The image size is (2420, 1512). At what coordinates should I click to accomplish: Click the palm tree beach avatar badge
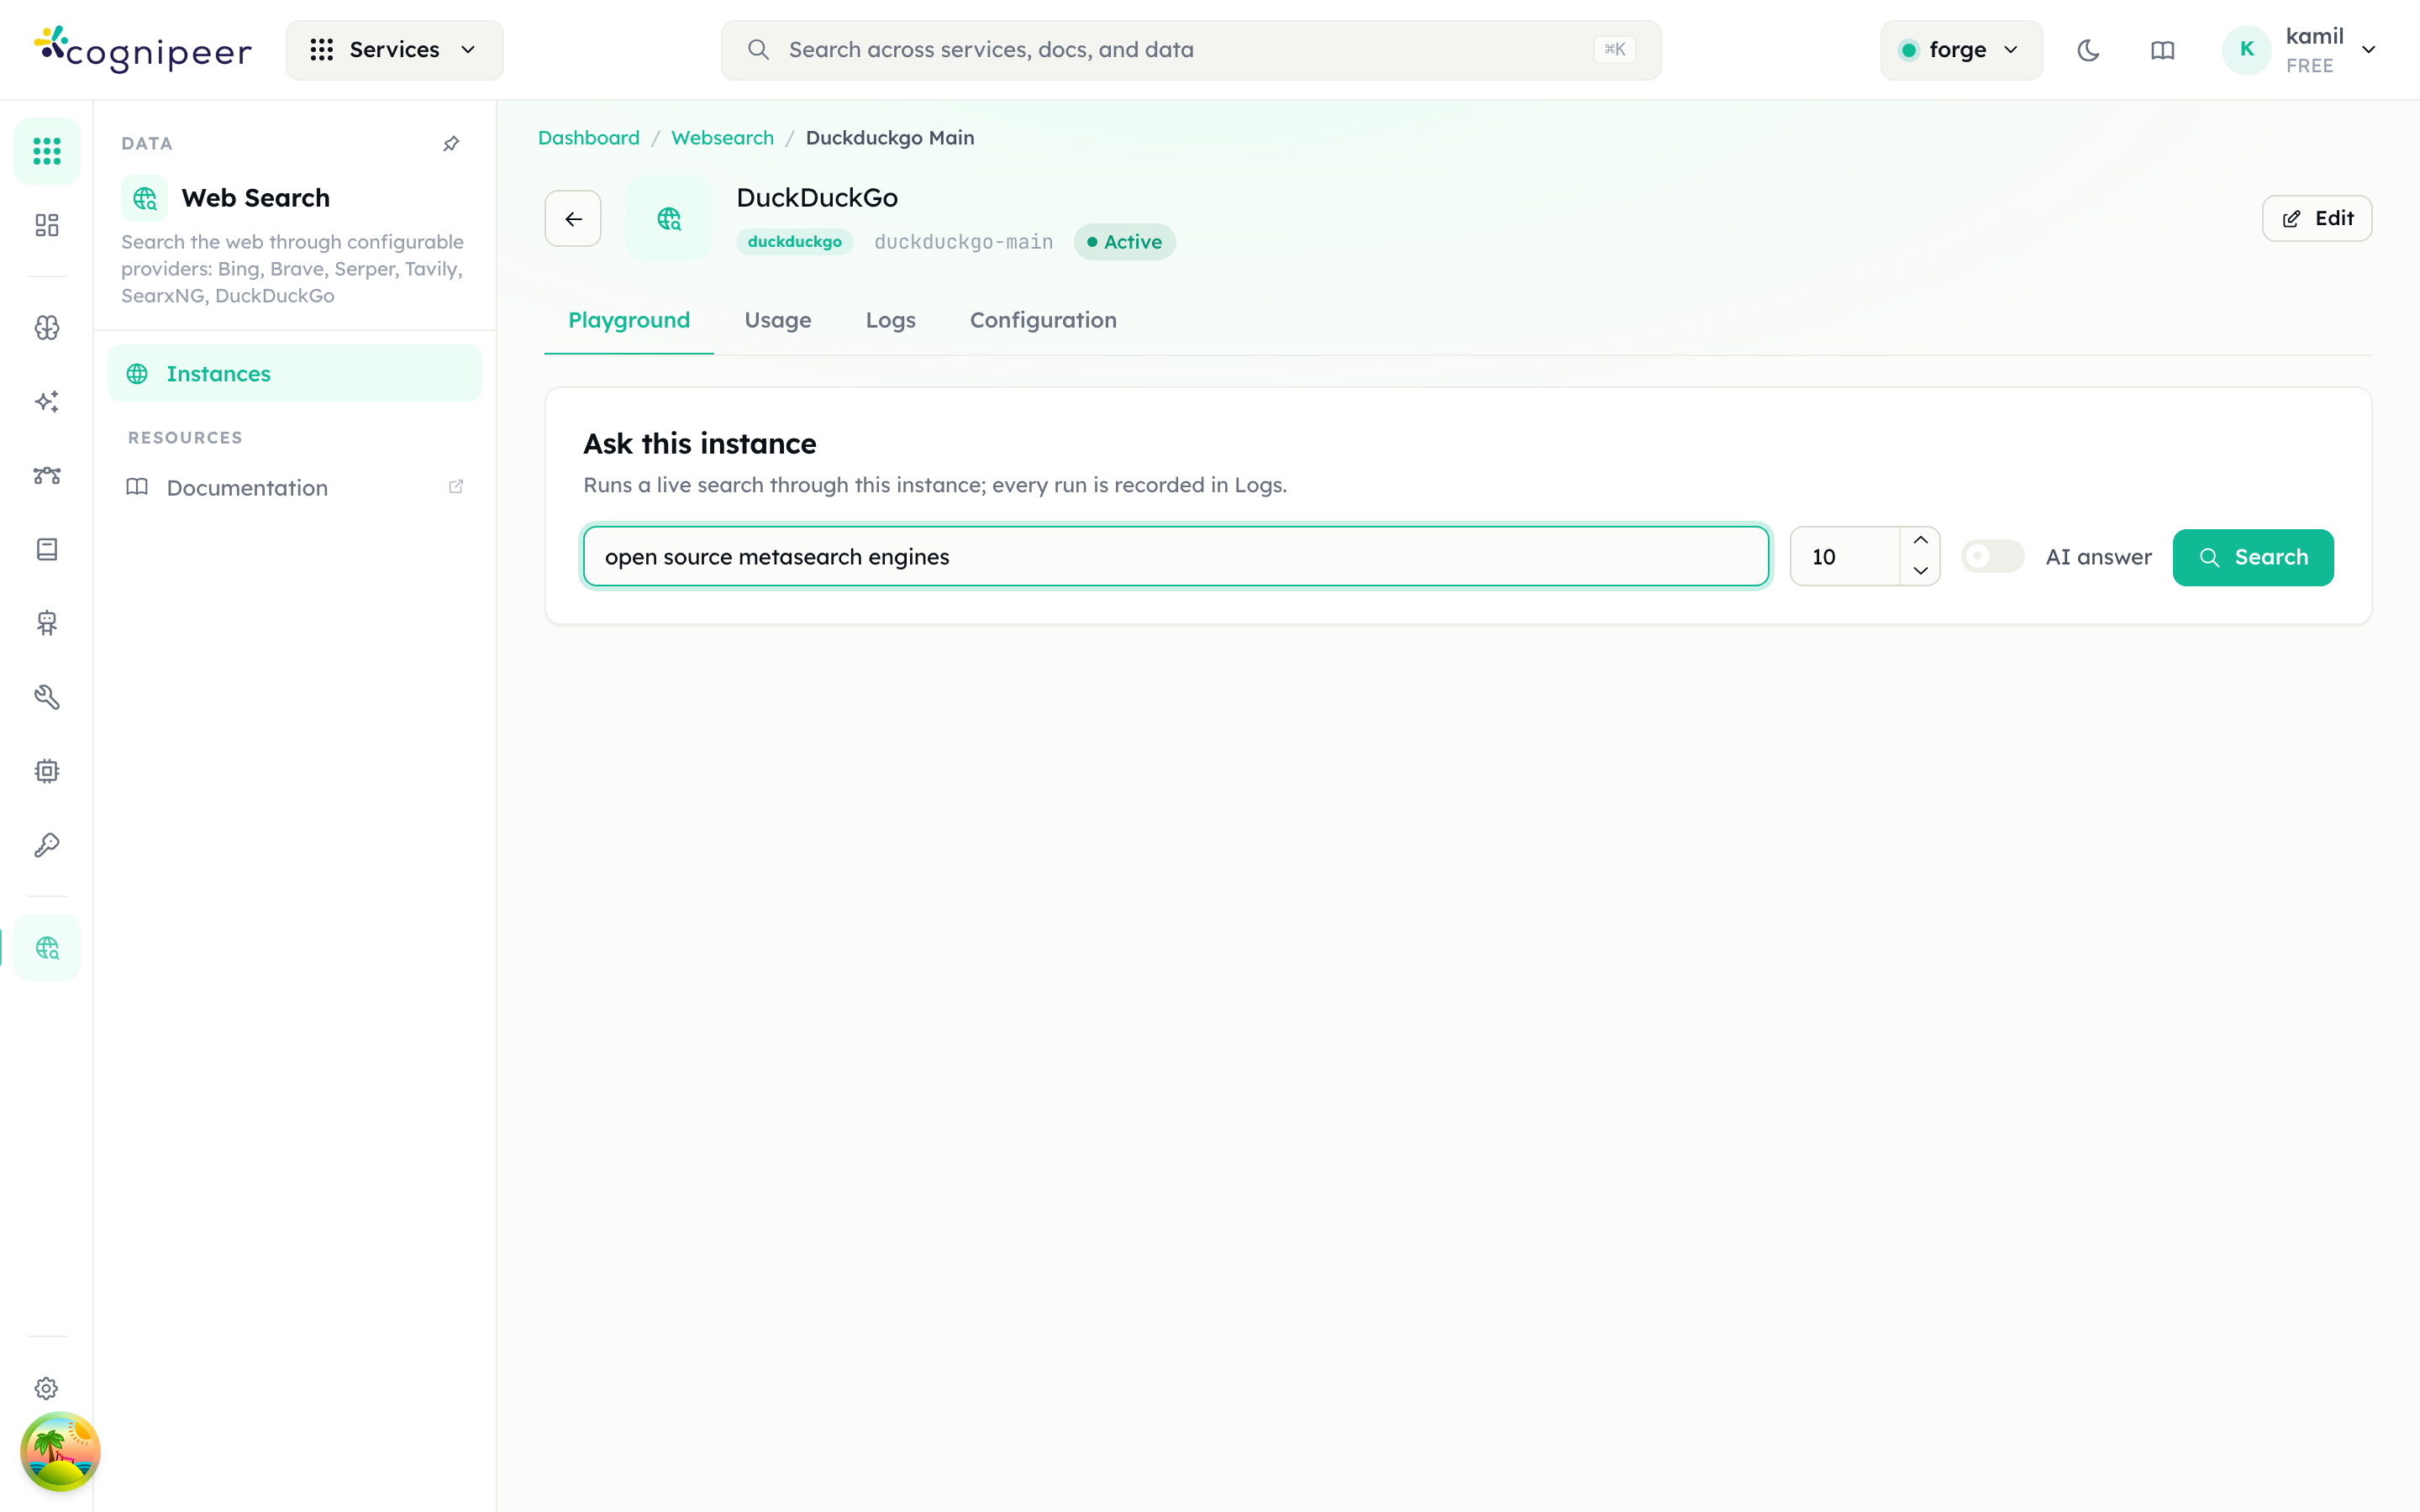pos(60,1451)
